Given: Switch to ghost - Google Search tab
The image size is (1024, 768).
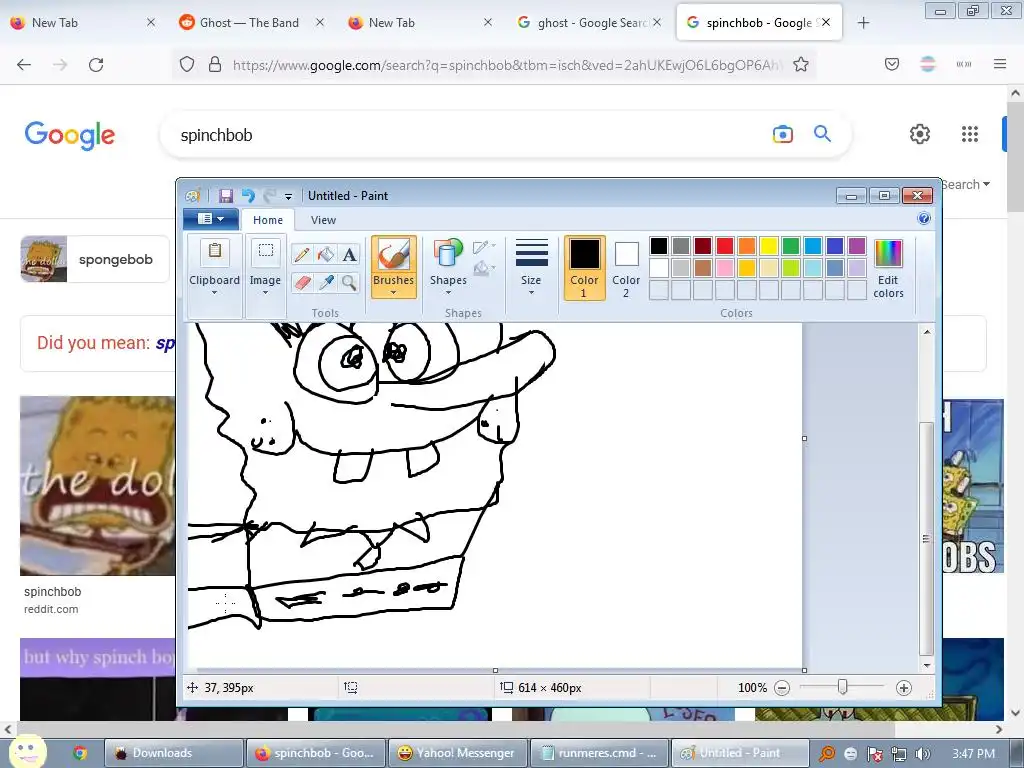Looking at the screenshot, I should coord(590,23).
